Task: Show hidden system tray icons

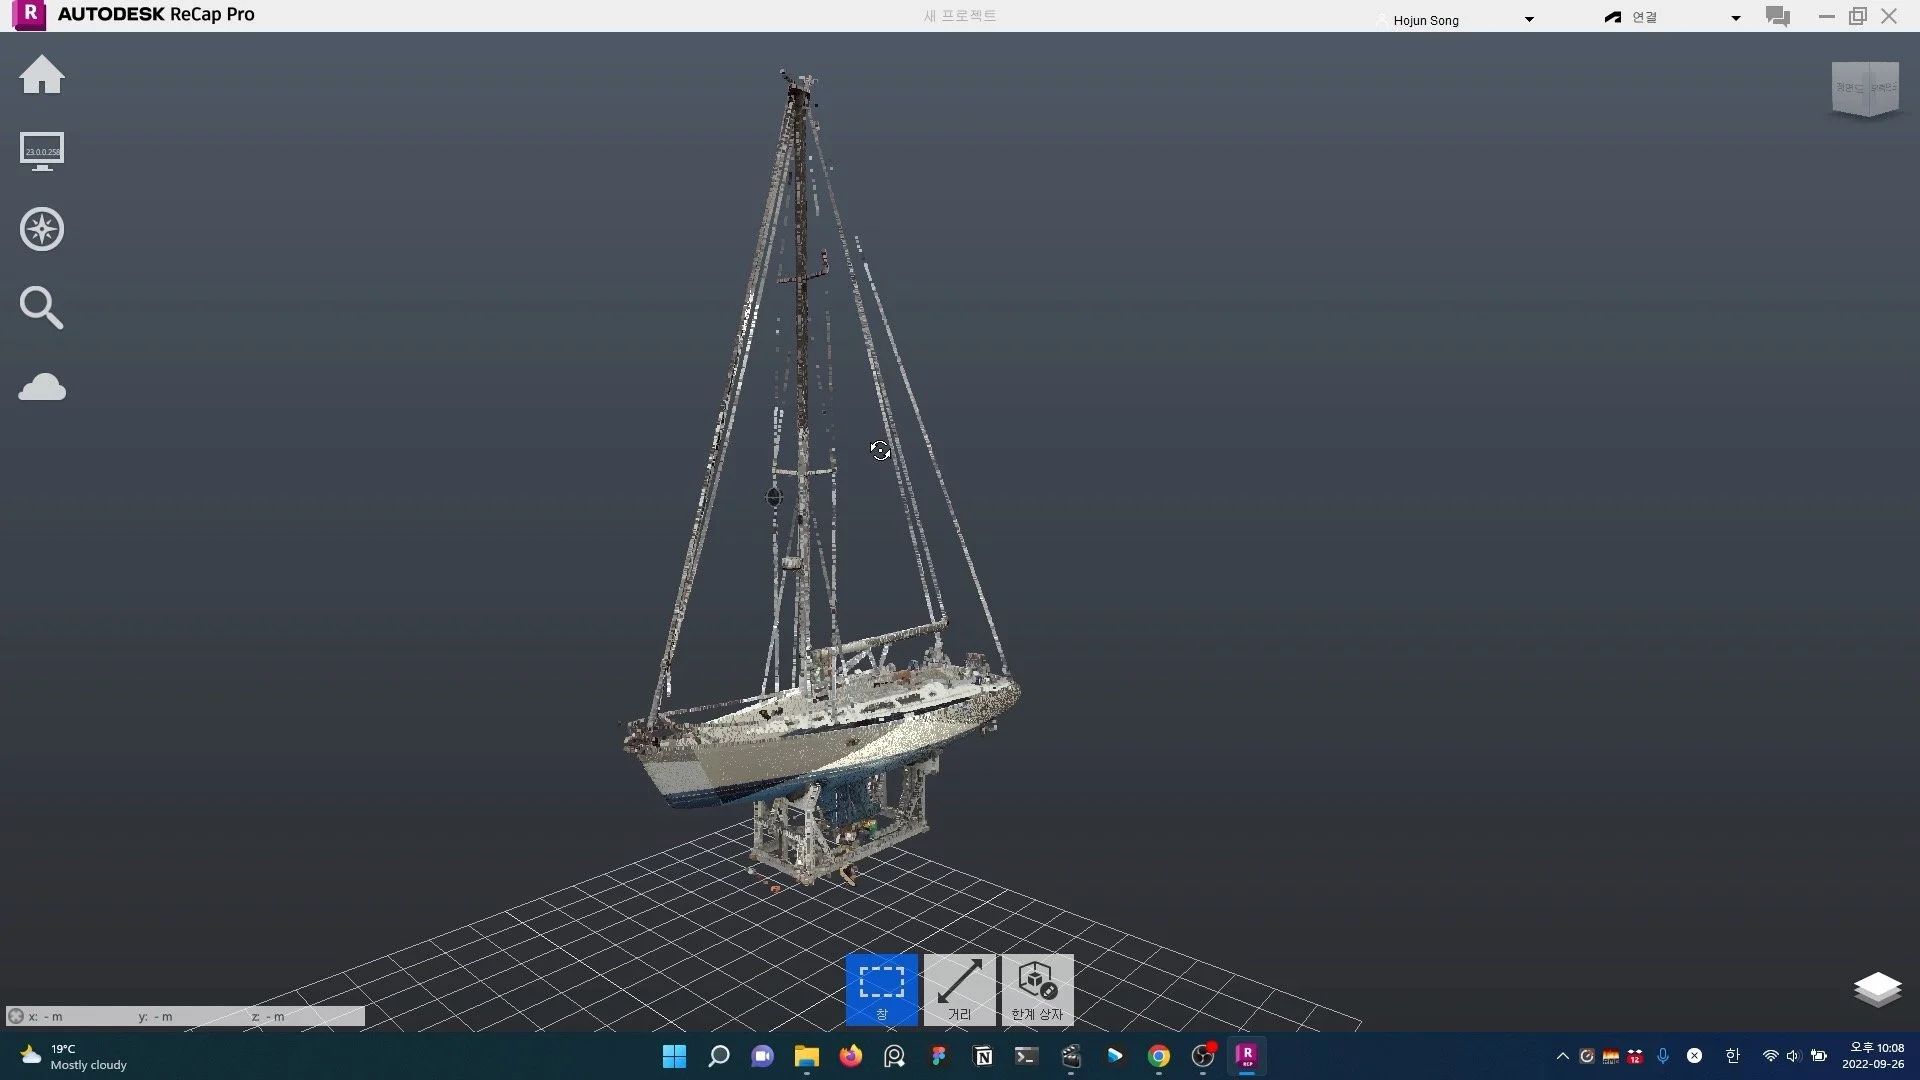Action: [x=1562, y=1056]
